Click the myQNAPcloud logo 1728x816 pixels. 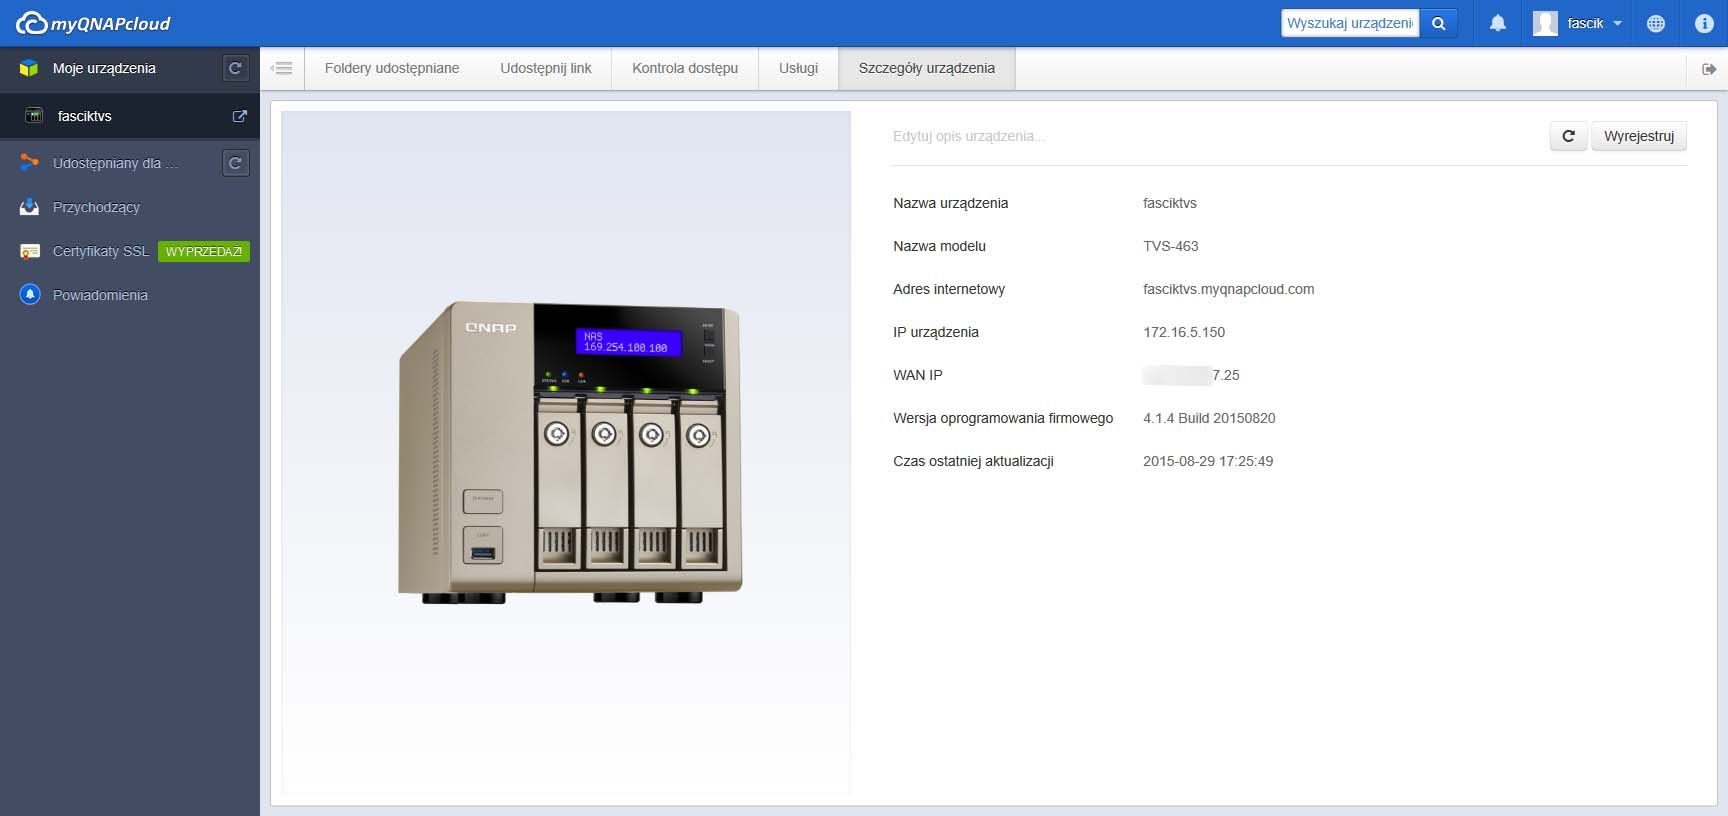pyautogui.click(x=93, y=23)
